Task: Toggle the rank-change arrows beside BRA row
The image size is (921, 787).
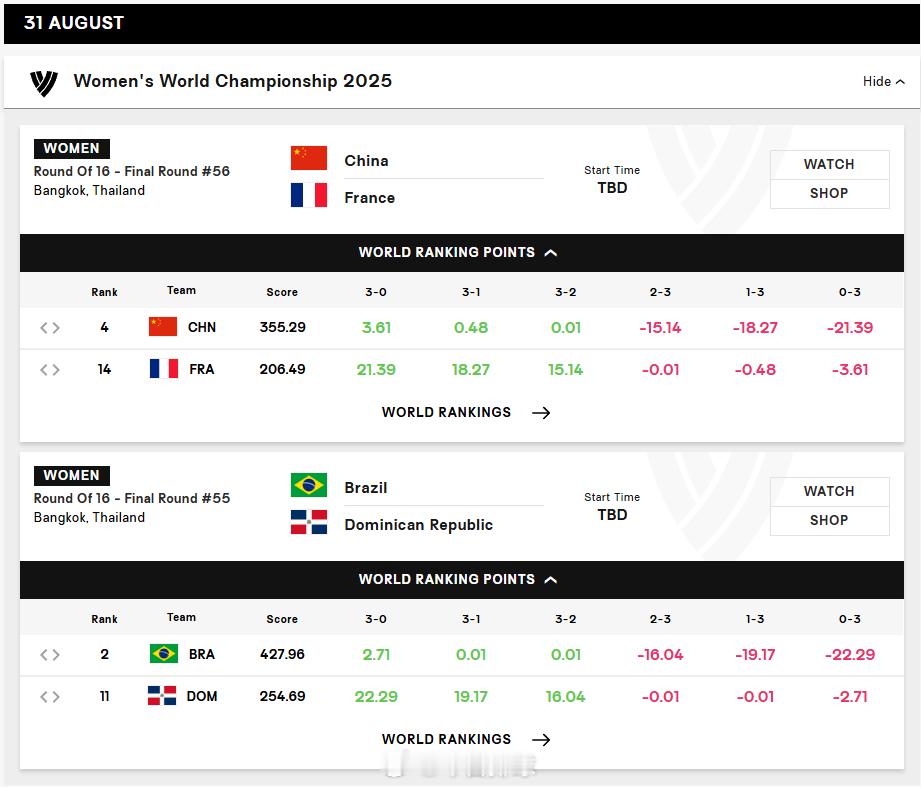Action: pos(50,655)
